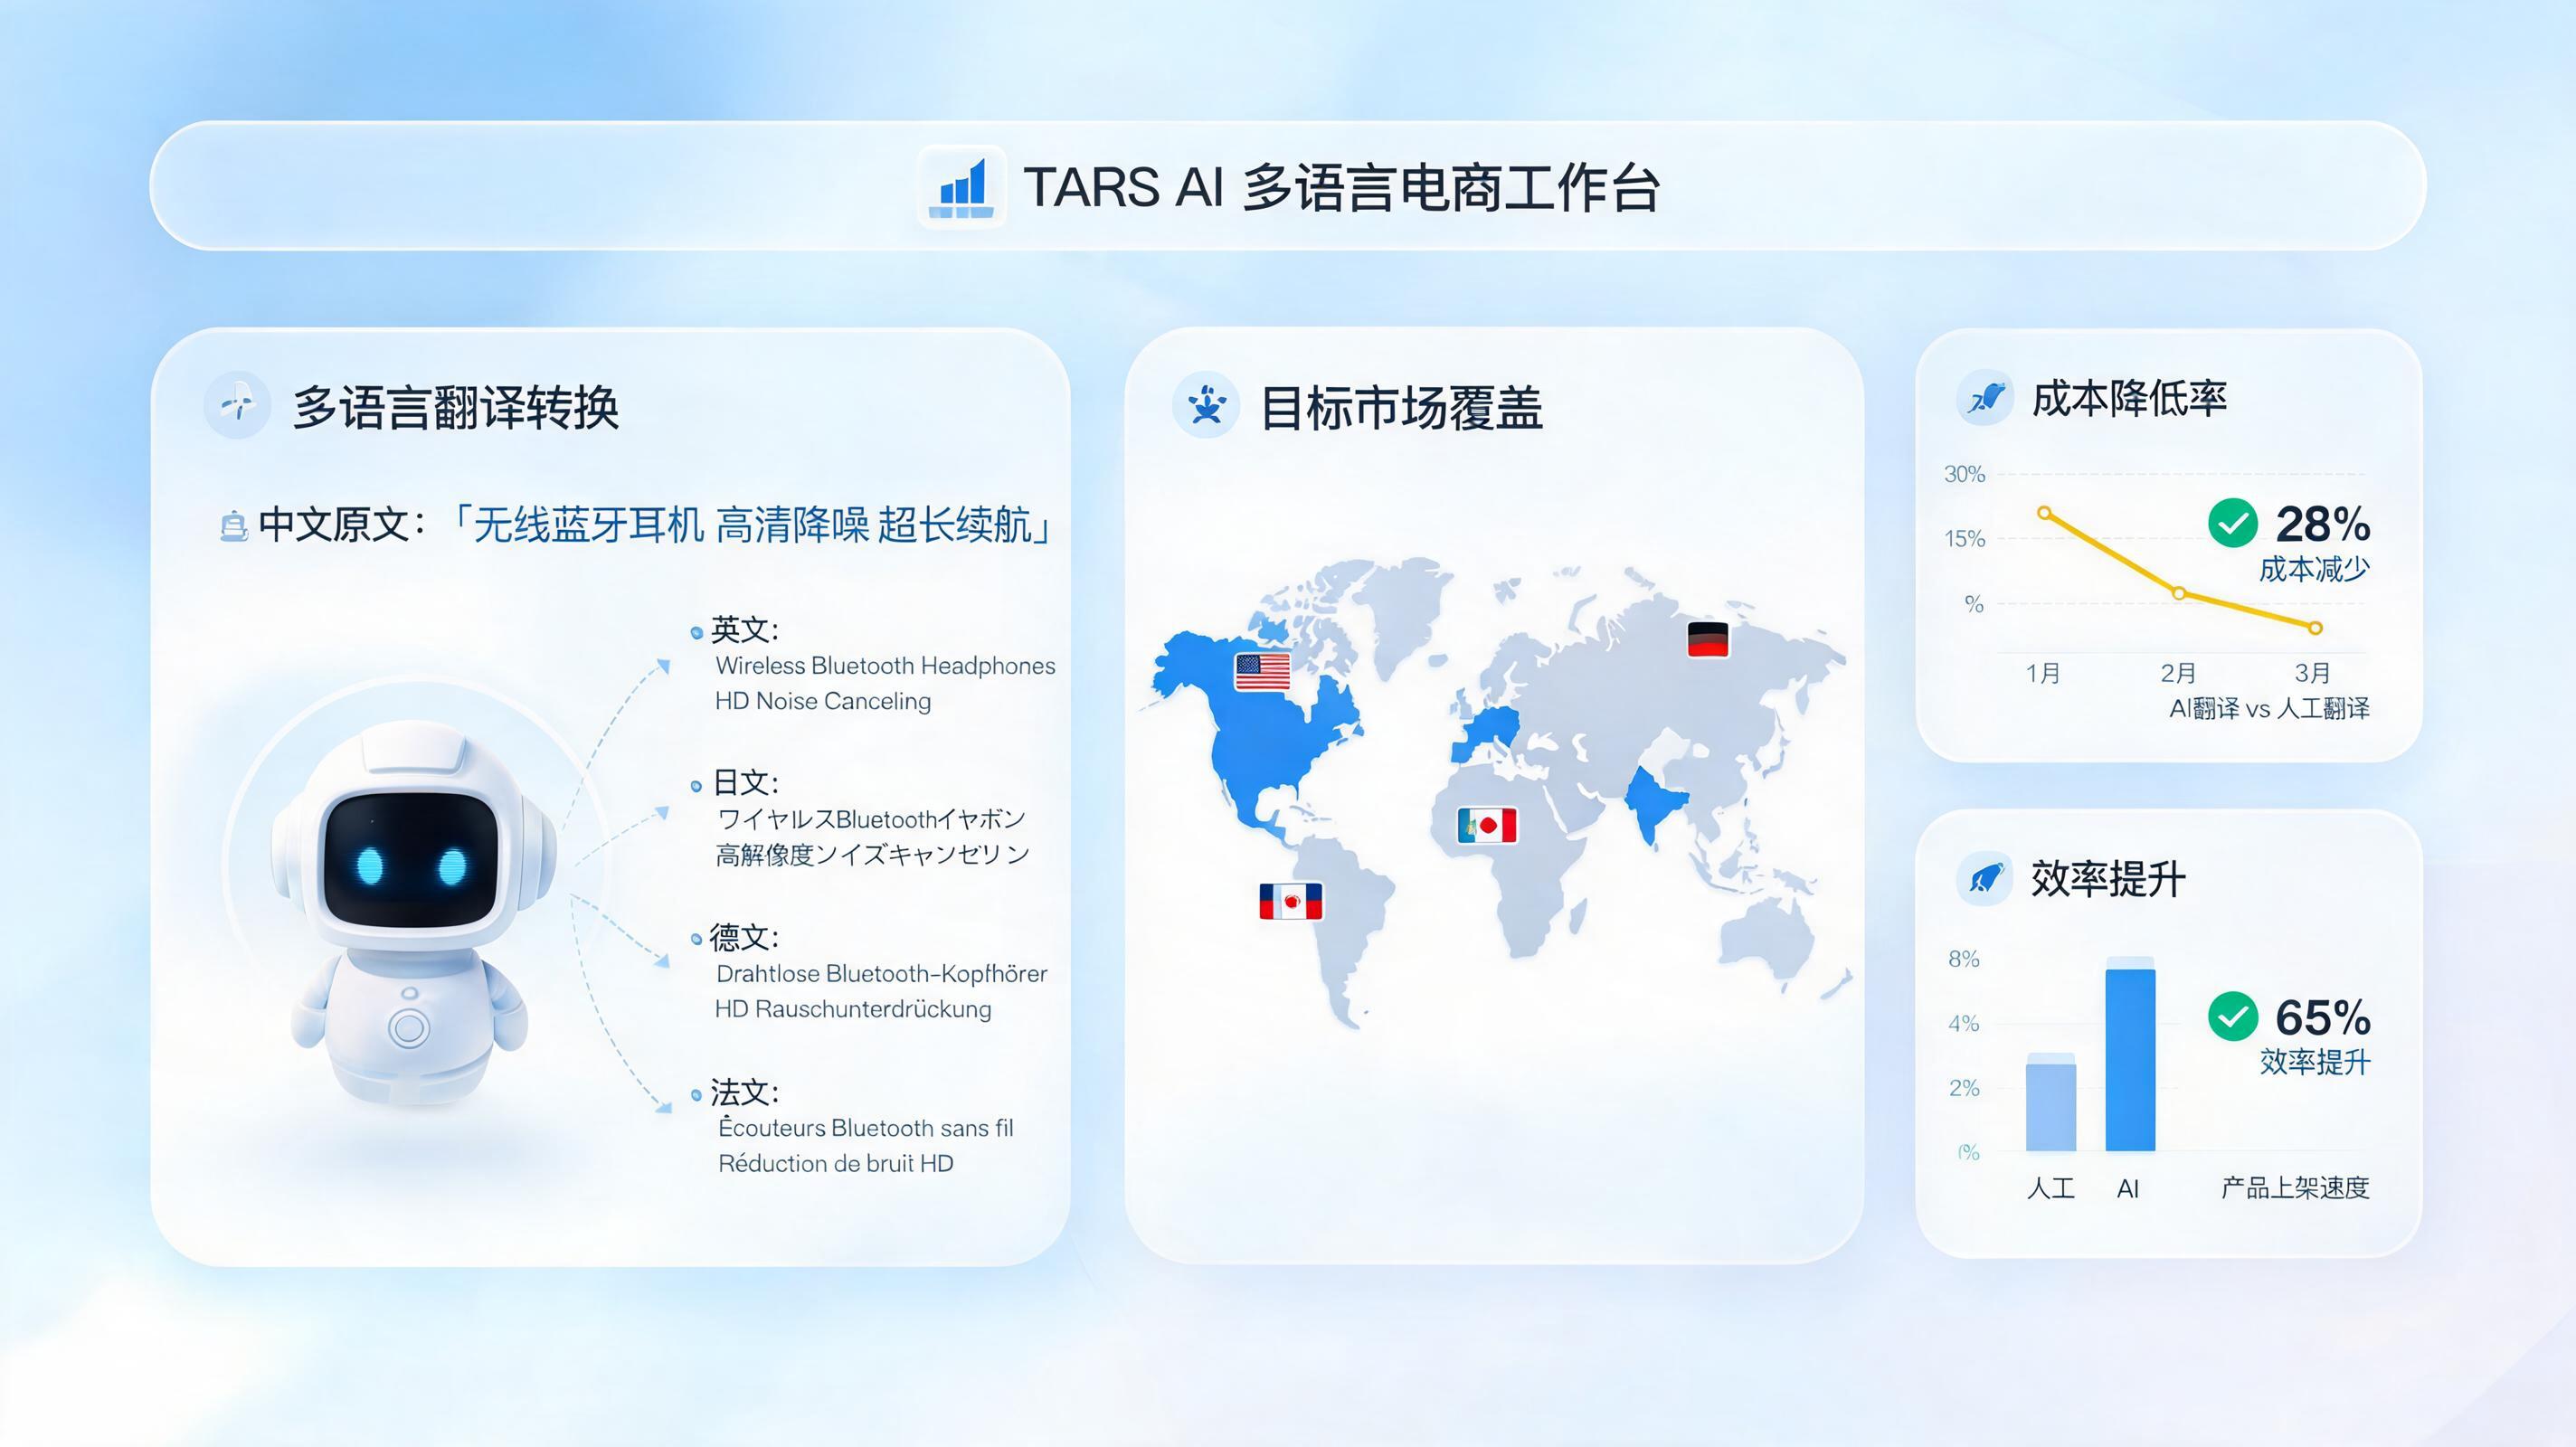Click the 多语言翻译转换 heading

[x=456, y=407]
